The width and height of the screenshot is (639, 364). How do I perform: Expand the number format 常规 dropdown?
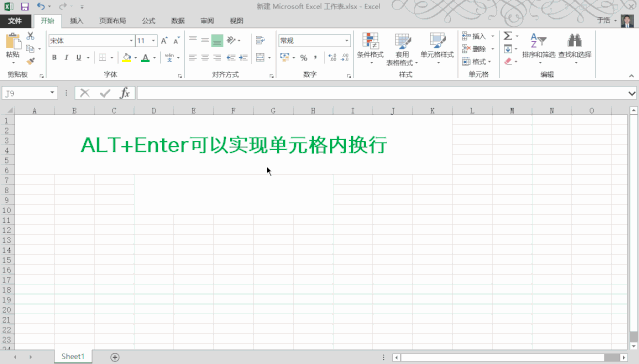[x=347, y=40]
